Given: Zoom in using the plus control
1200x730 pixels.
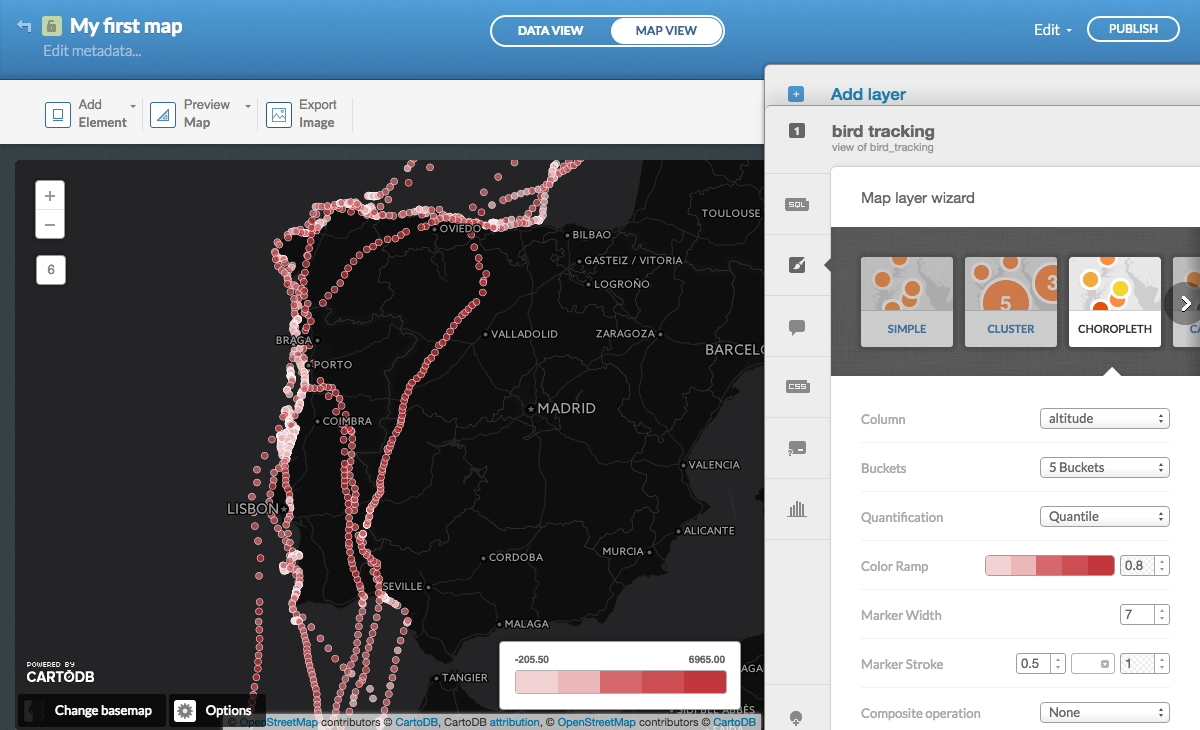Looking at the screenshot, I should coord(49,196).
